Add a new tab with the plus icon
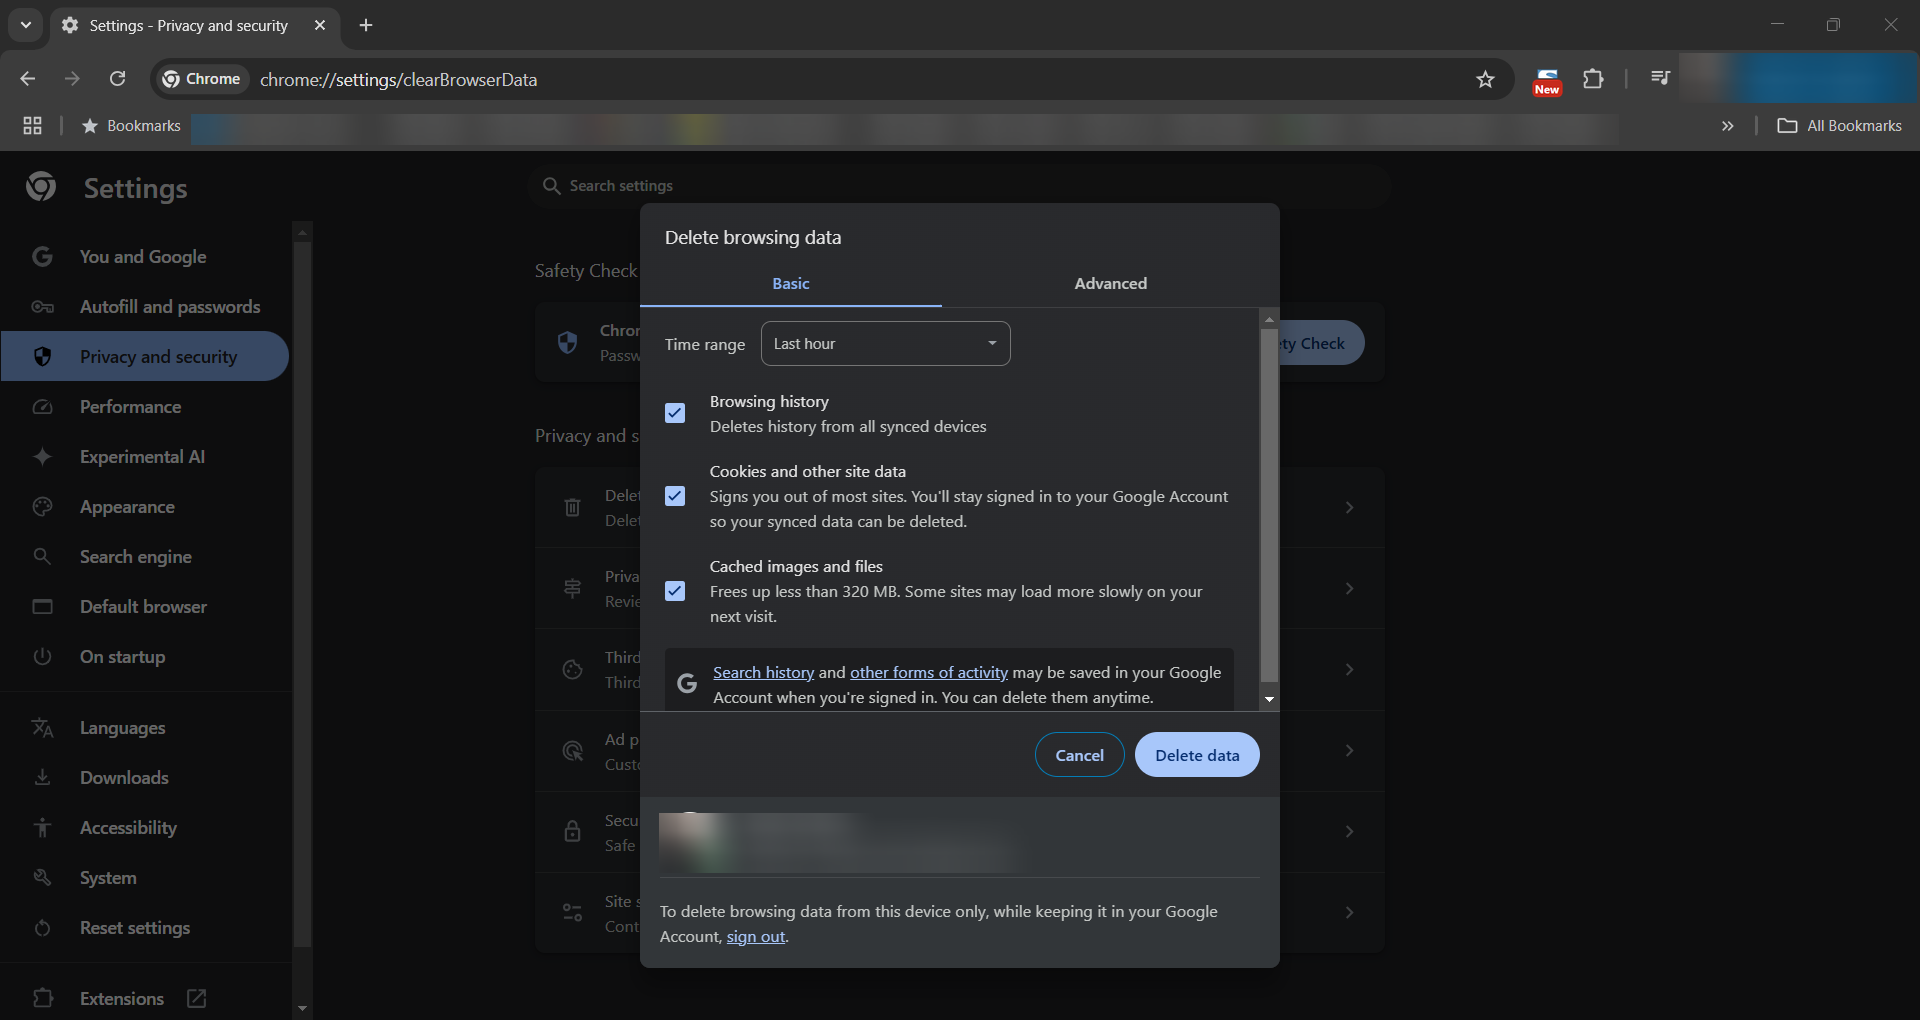This screenshot has height=1020, width=1920. [x=366, y=25]
